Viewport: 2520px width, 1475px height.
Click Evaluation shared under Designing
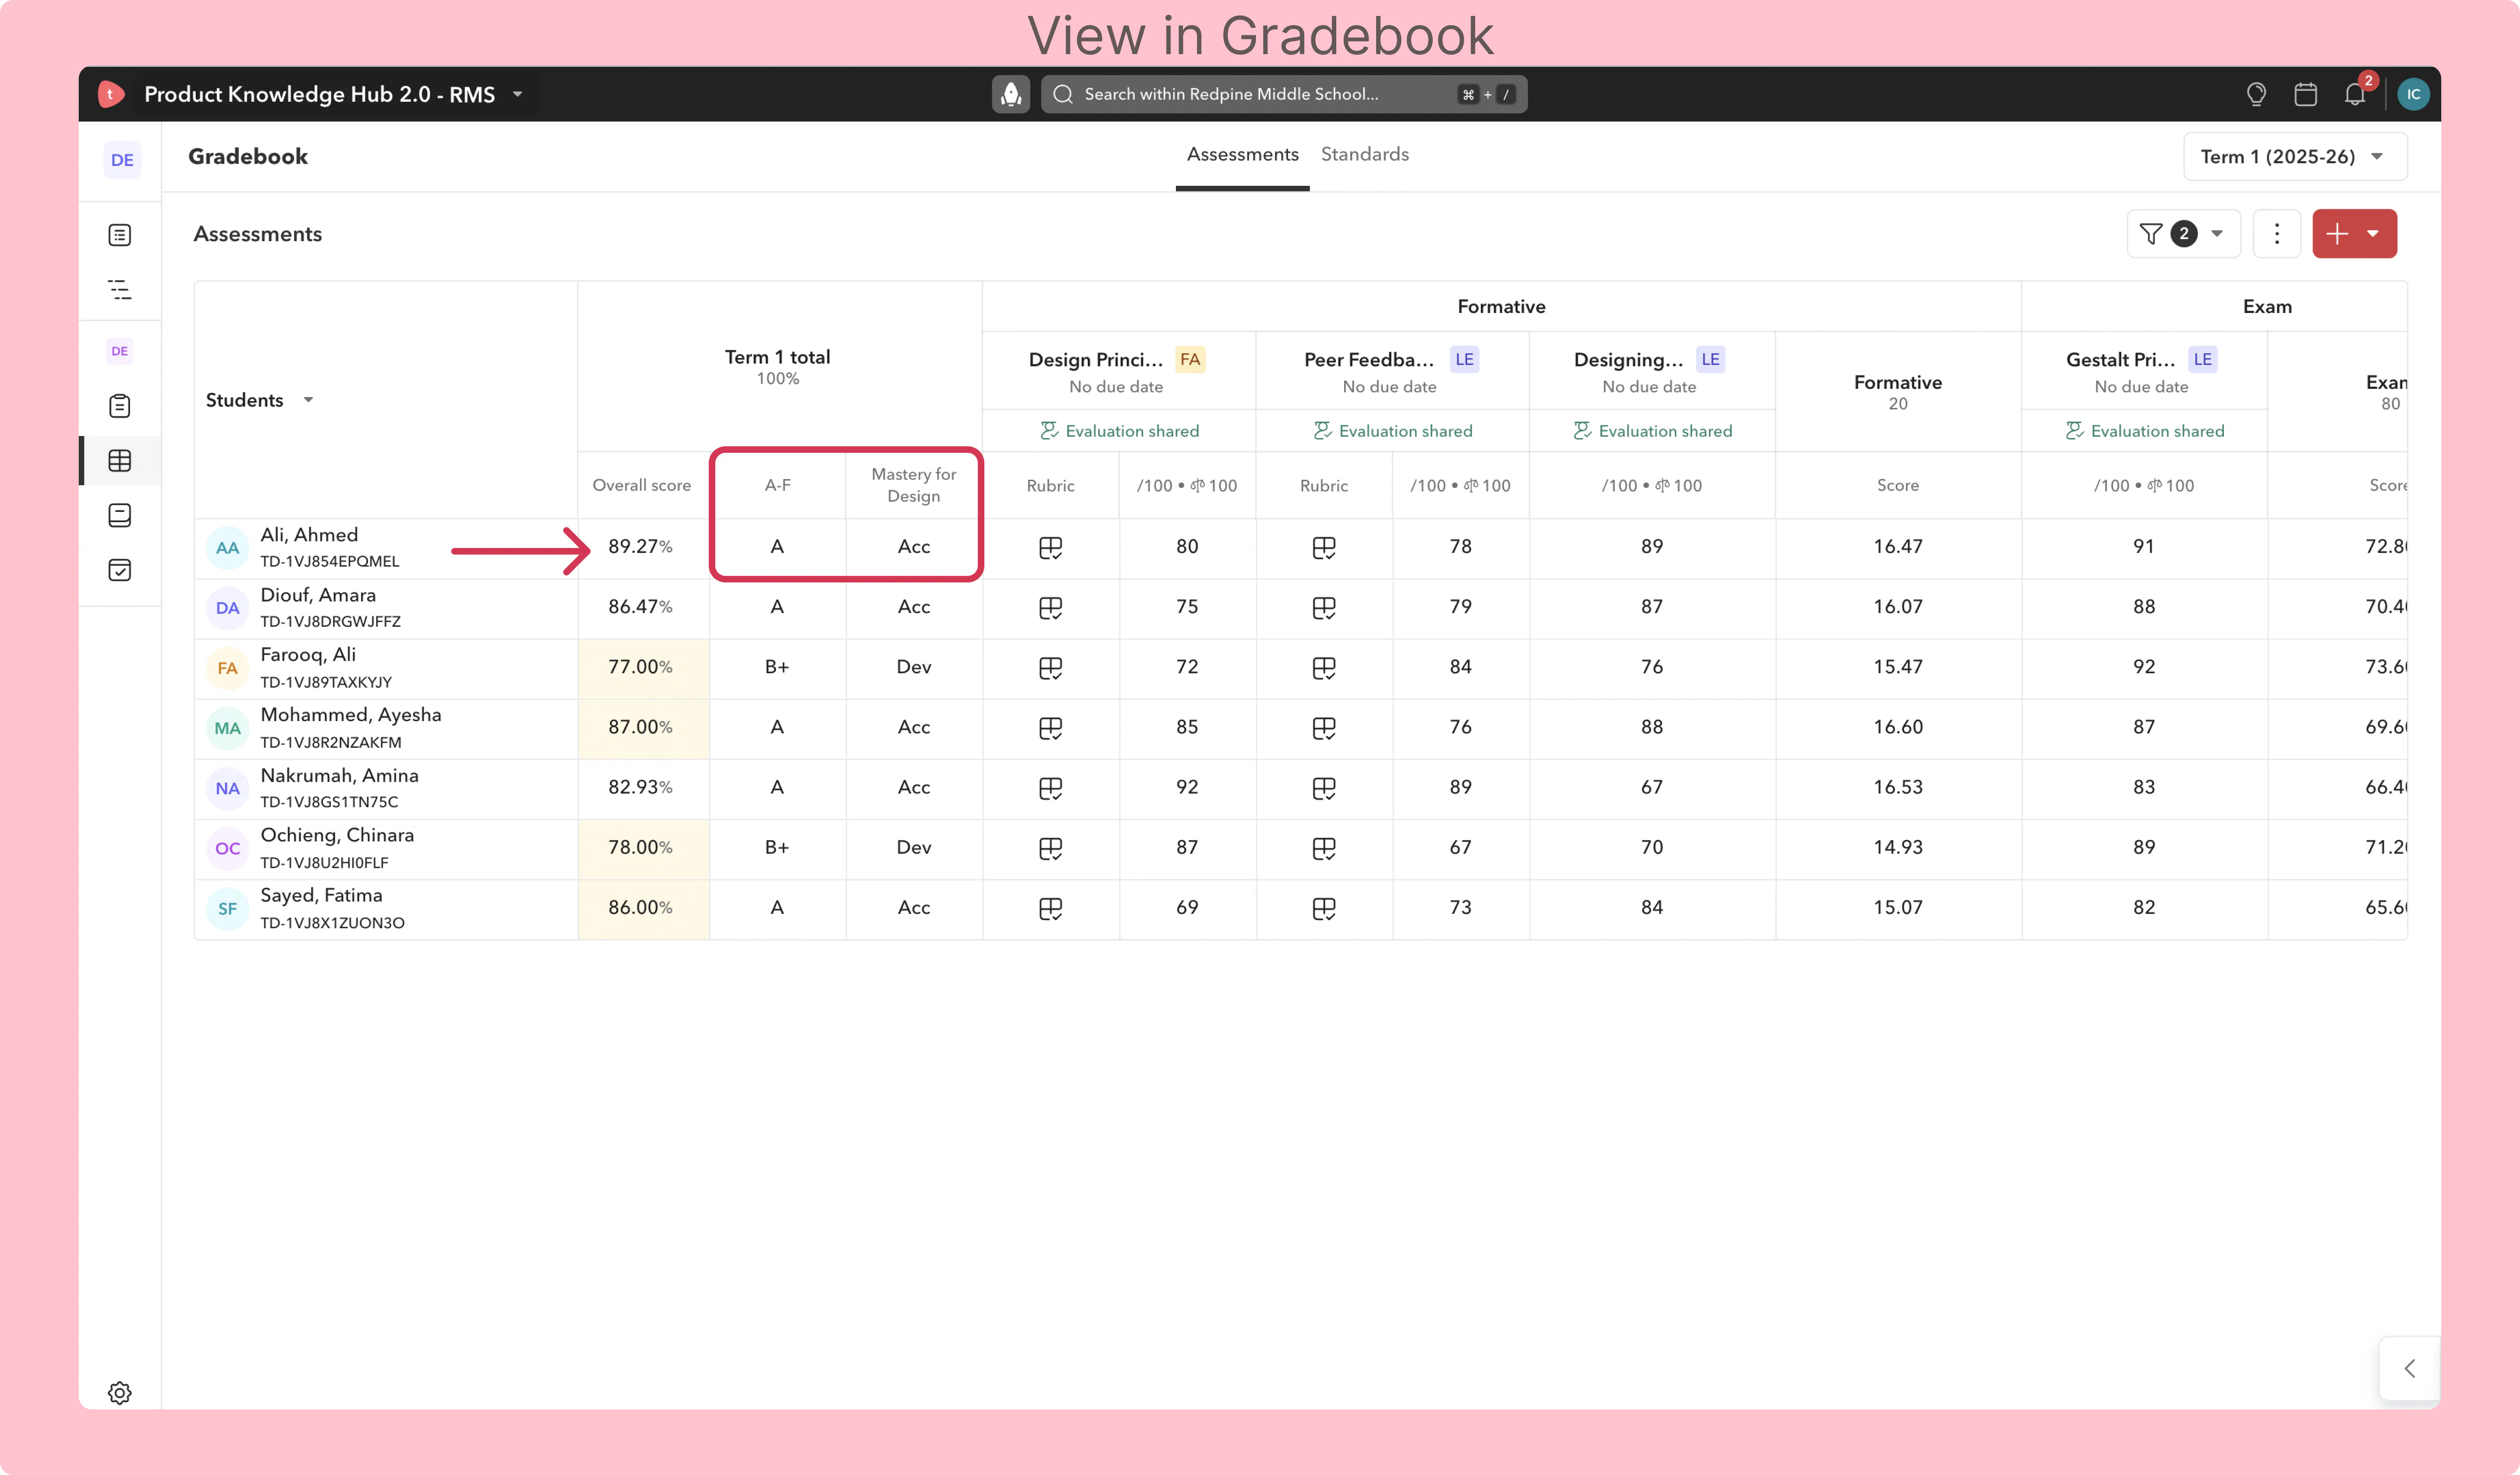pyautogui.click(x=1652, y=431)
